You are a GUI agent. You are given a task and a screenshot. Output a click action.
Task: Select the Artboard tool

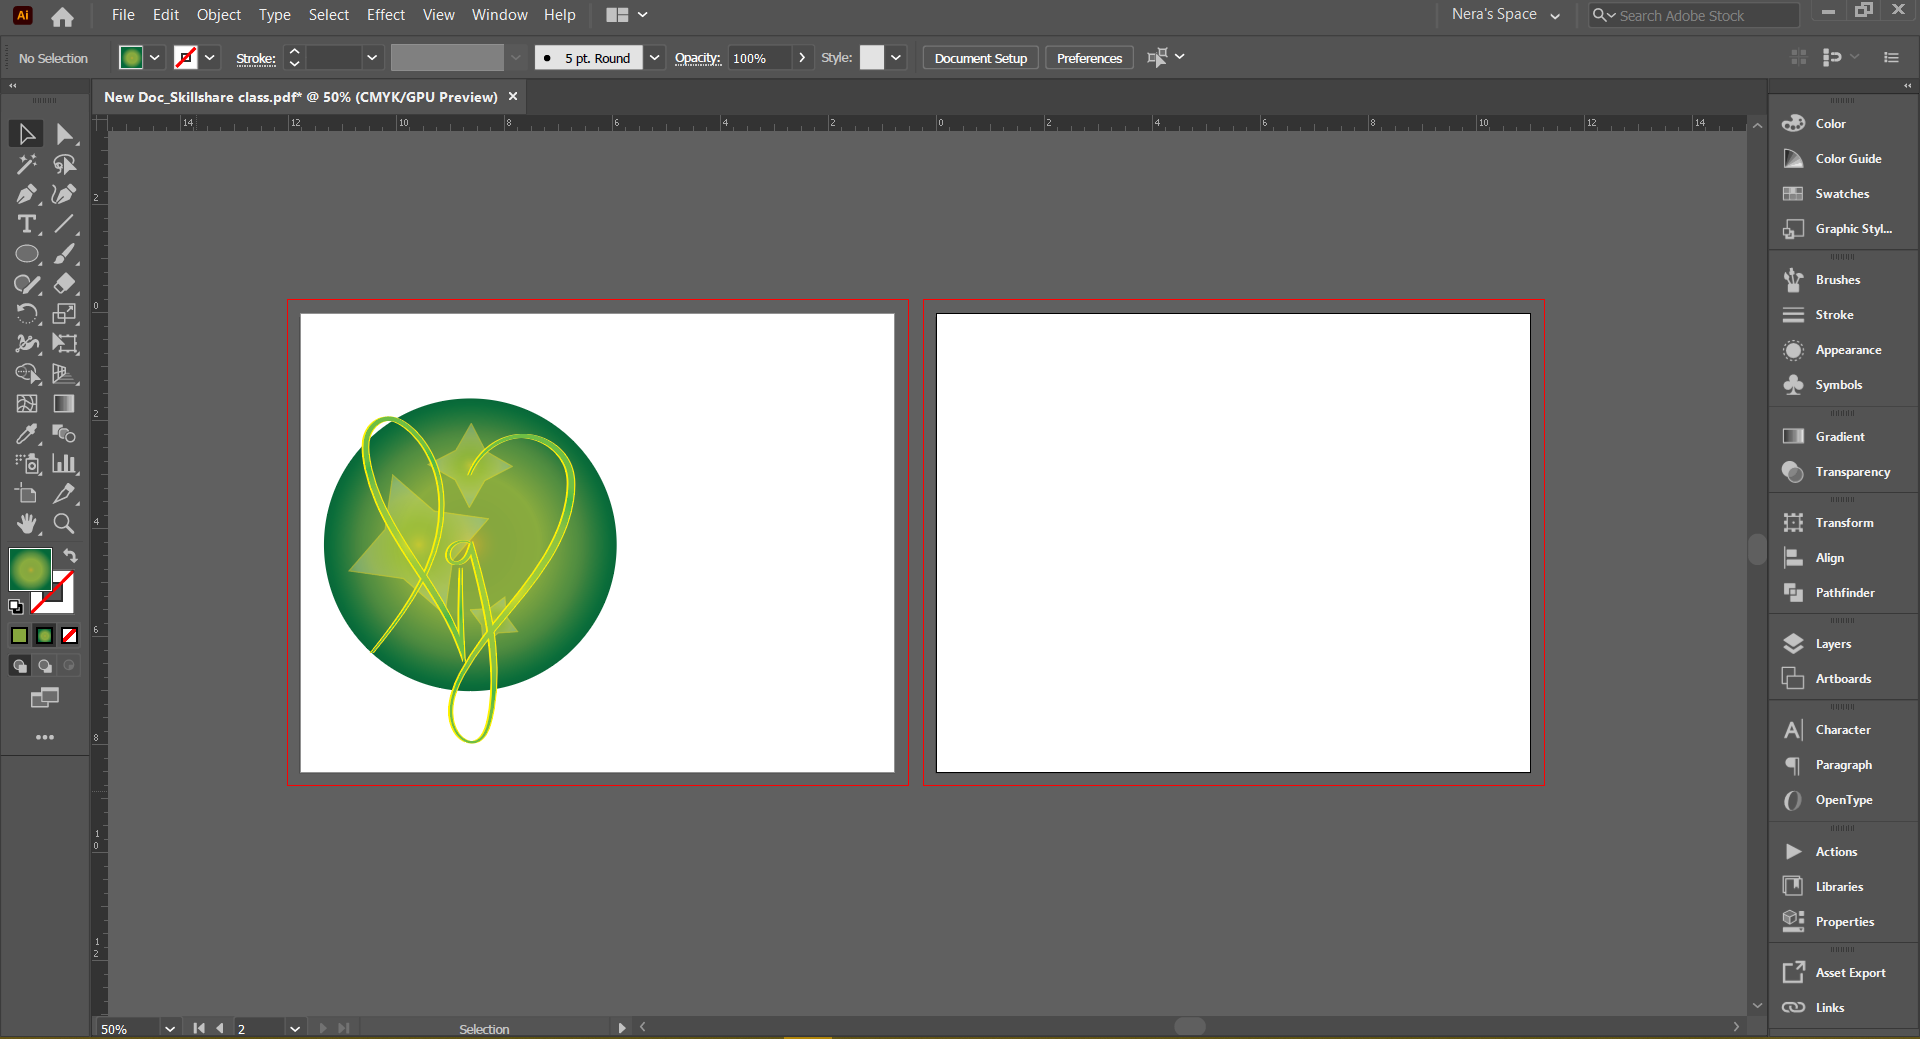pyautogui.click(x=27, y=494)
